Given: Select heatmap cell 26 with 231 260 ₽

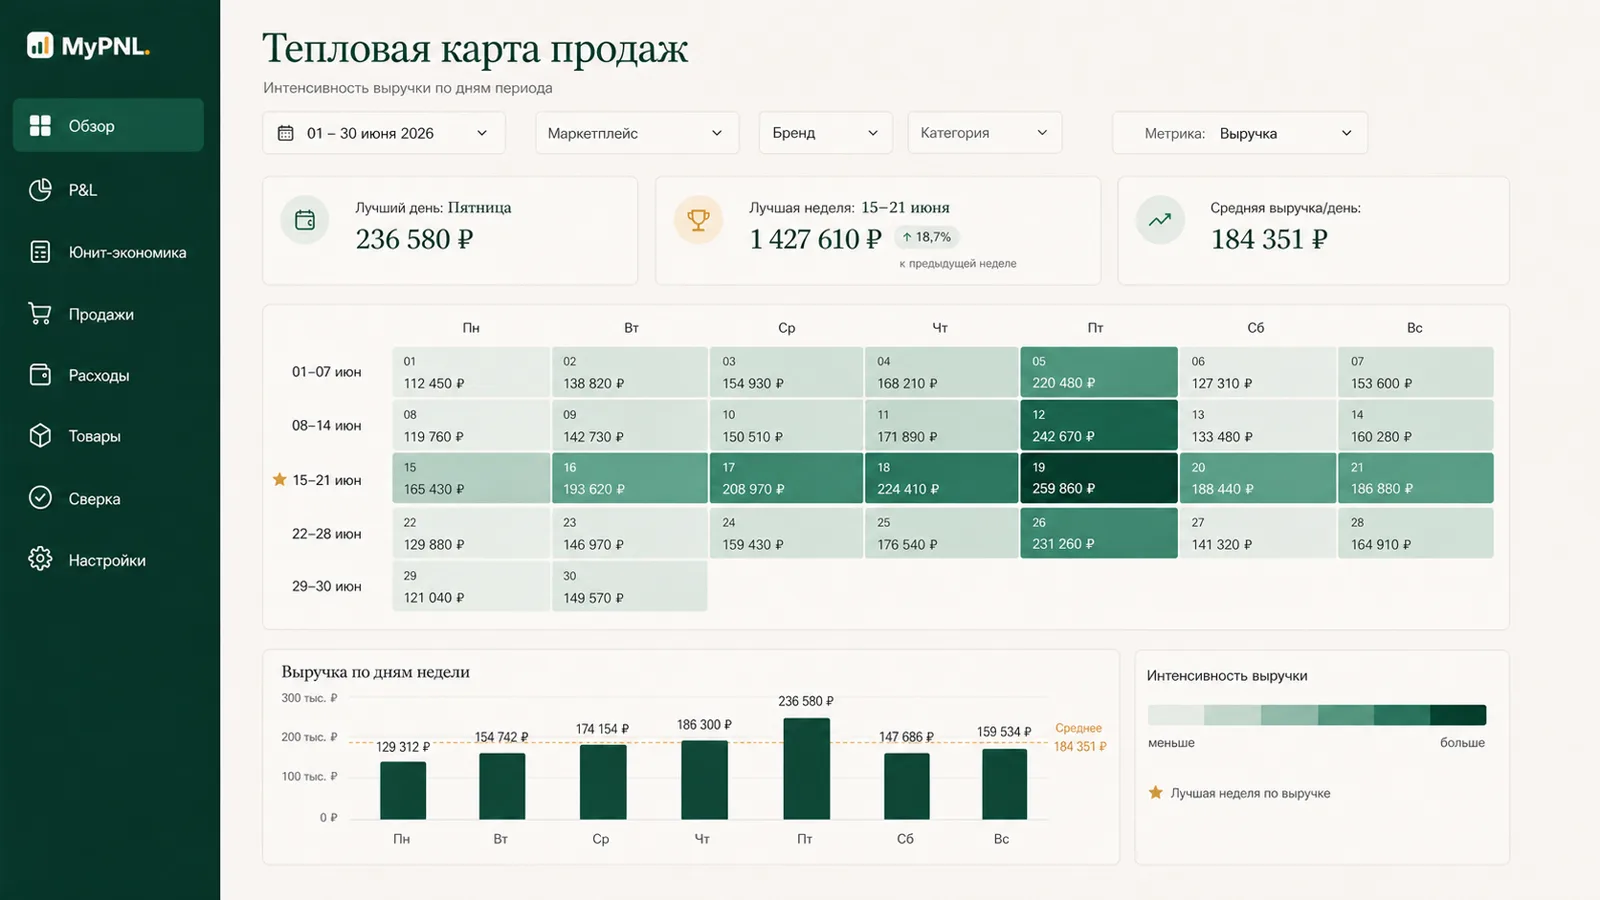Looking at the screenshot, I should pyautogui.click(x=1098, y=532).
